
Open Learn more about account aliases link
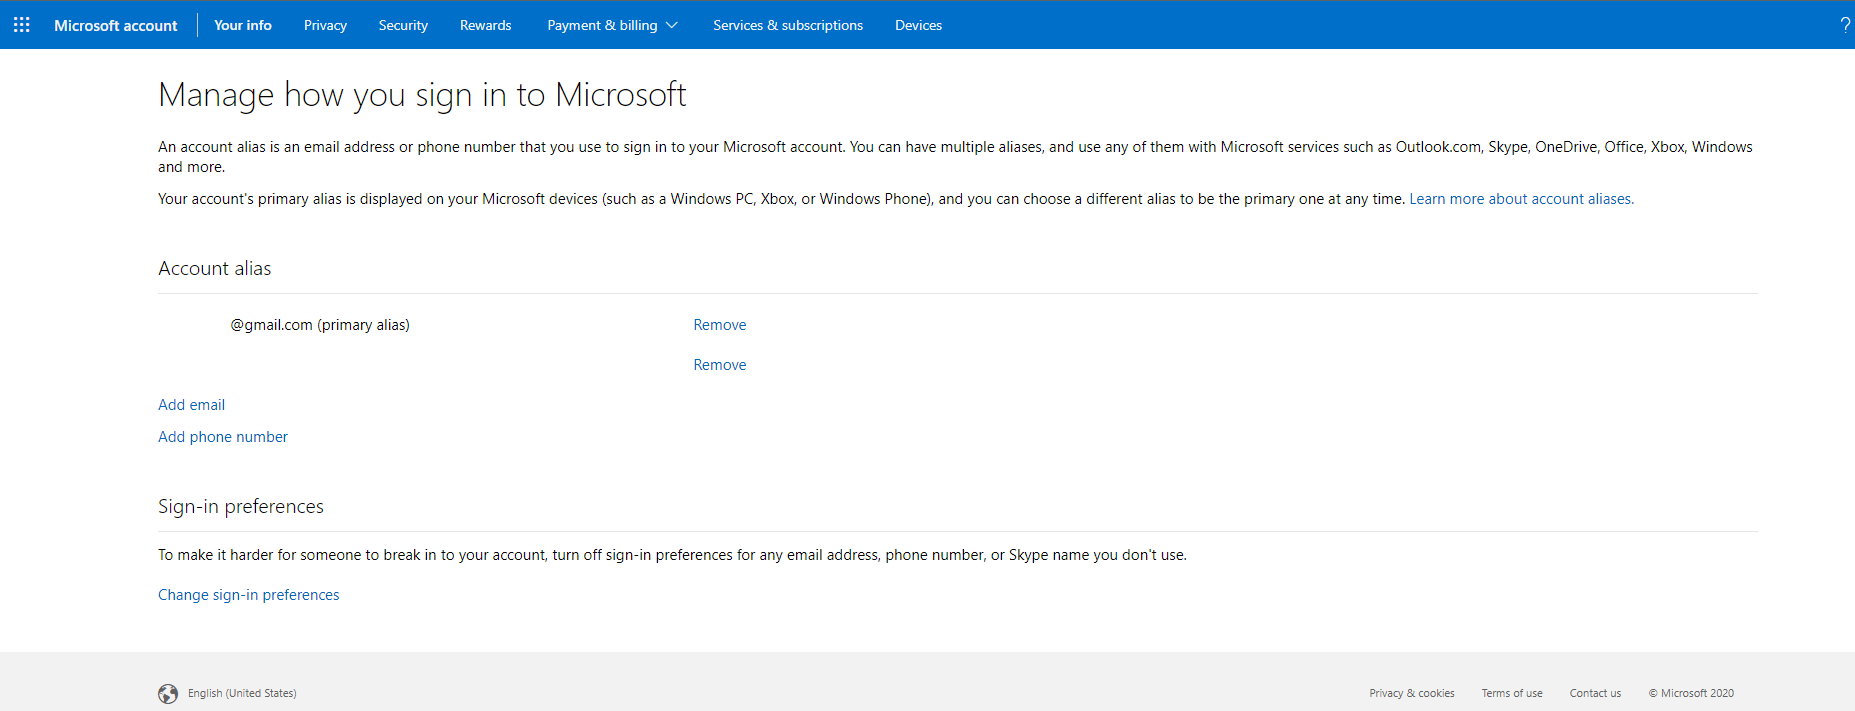tap(1521, 199)
